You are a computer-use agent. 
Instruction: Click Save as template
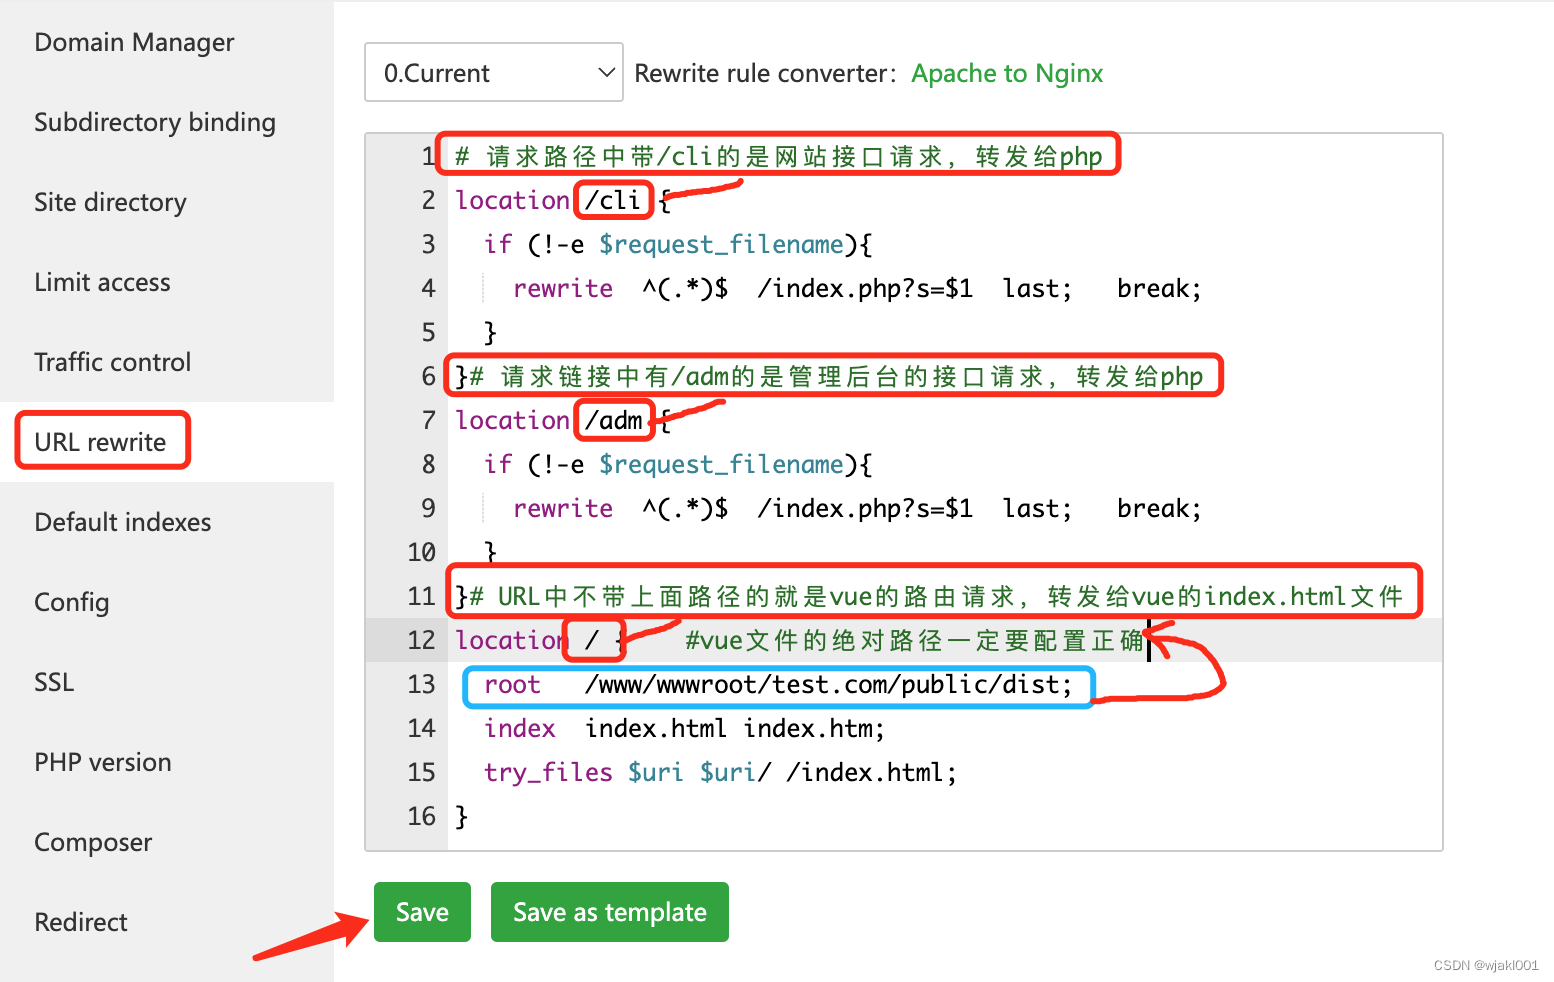pyautogui.click(x=609, y=911)
